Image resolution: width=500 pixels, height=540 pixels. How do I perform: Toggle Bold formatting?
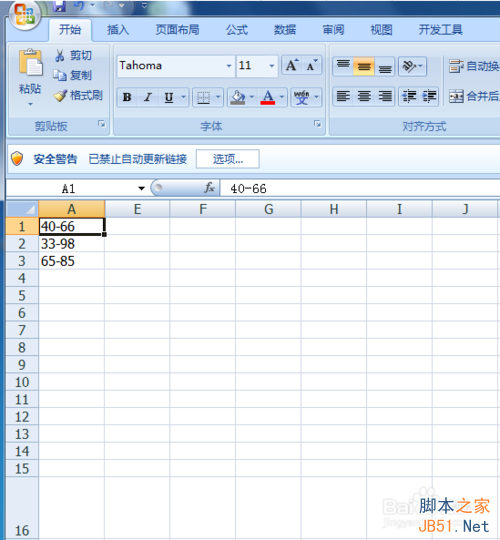(127, 97)
